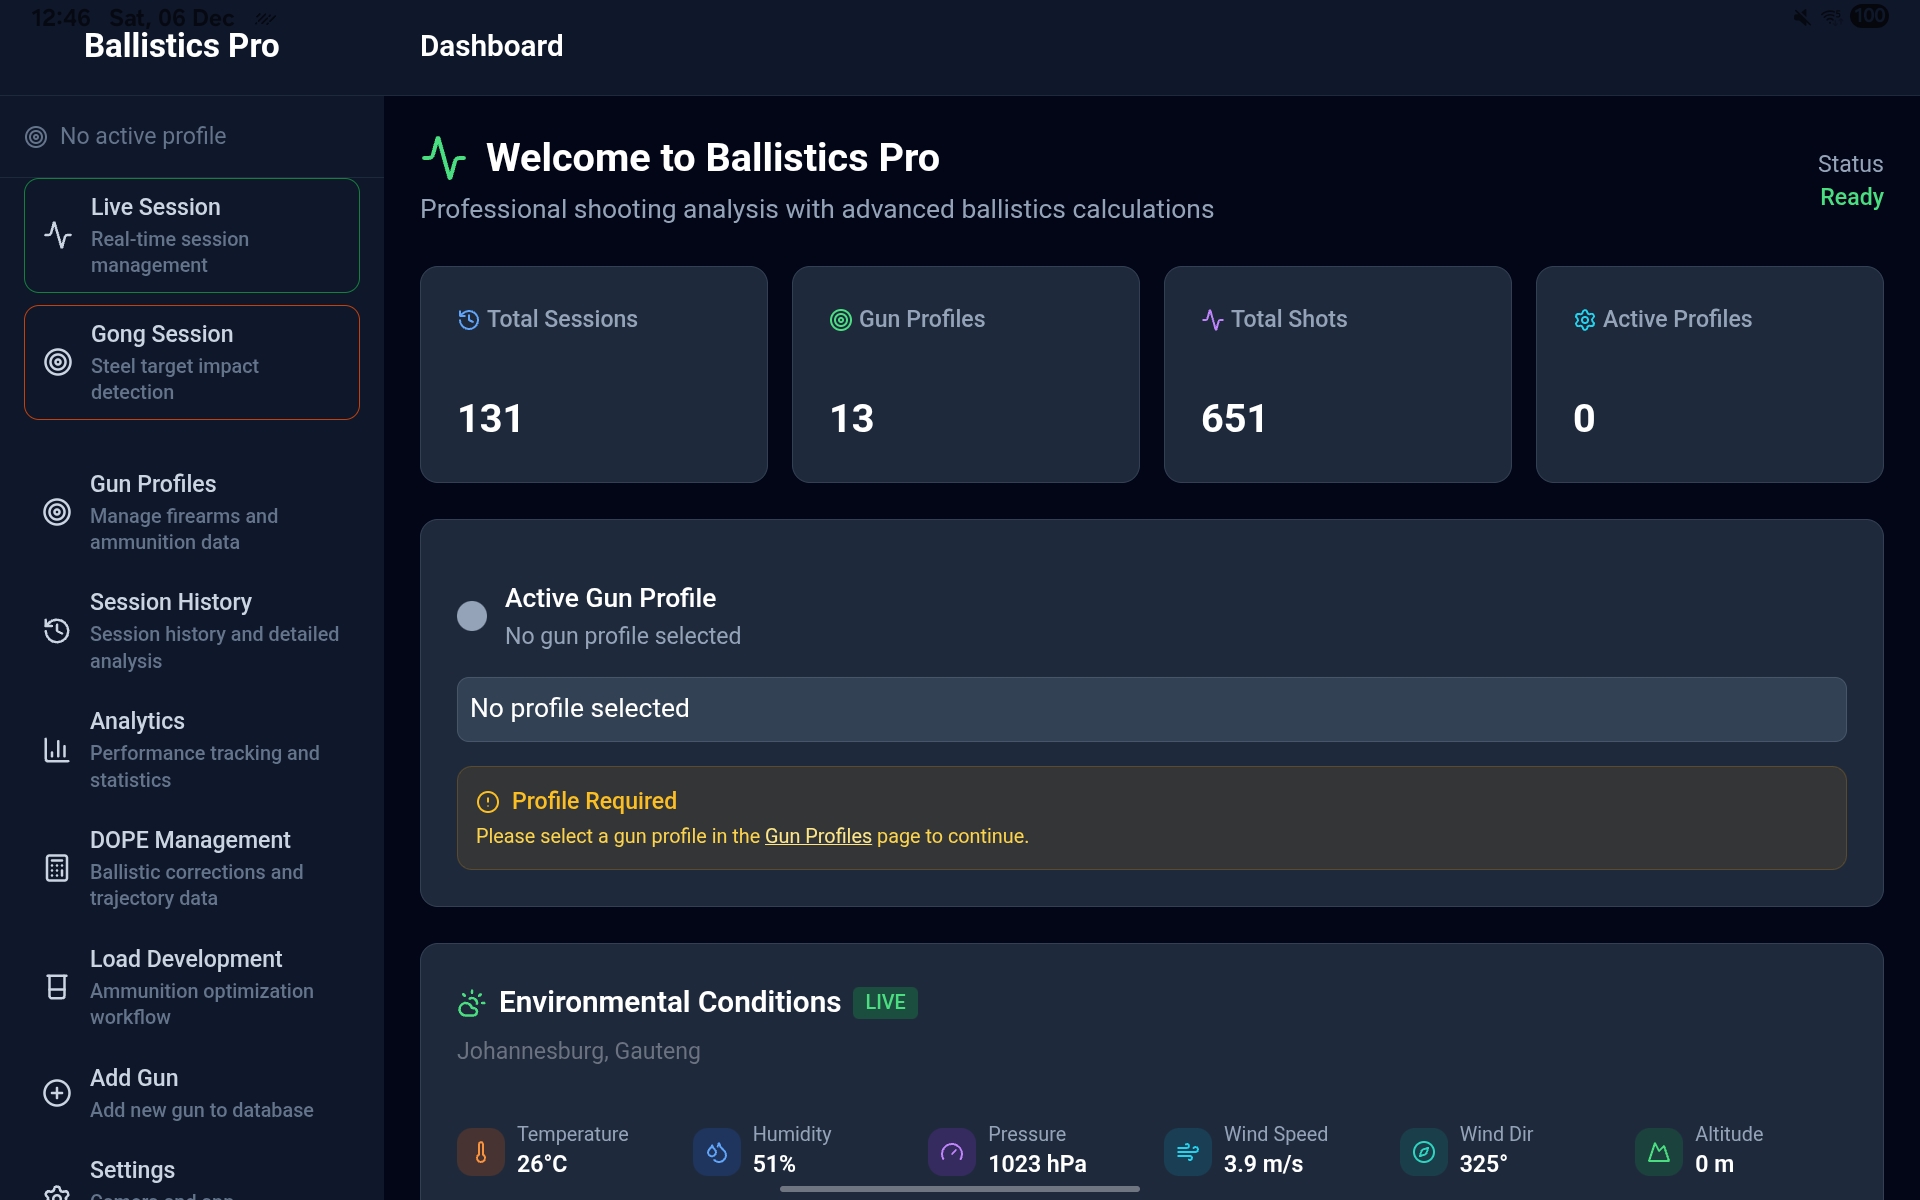Viewport: 1920px width, 1200px height.
Task: Click the Active Profiles gear icon
Action: pos(1584,319)
